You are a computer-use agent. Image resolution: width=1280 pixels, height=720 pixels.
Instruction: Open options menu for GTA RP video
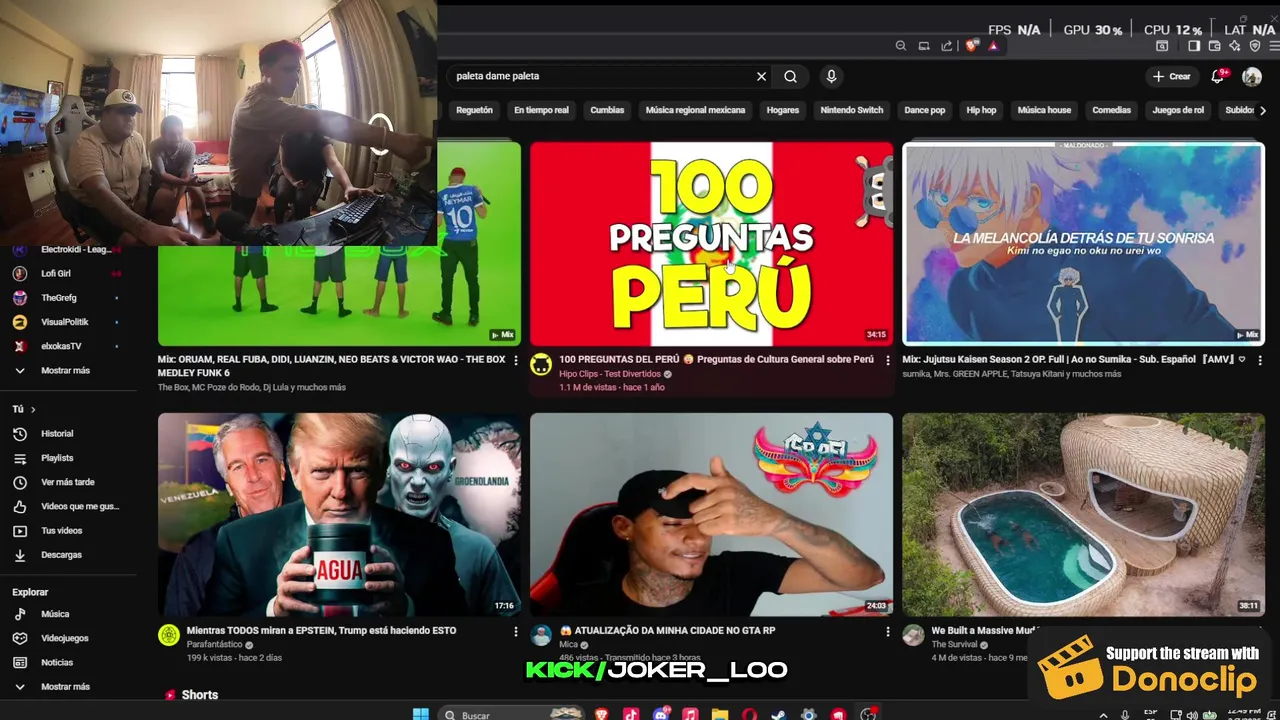coord(888,632)
